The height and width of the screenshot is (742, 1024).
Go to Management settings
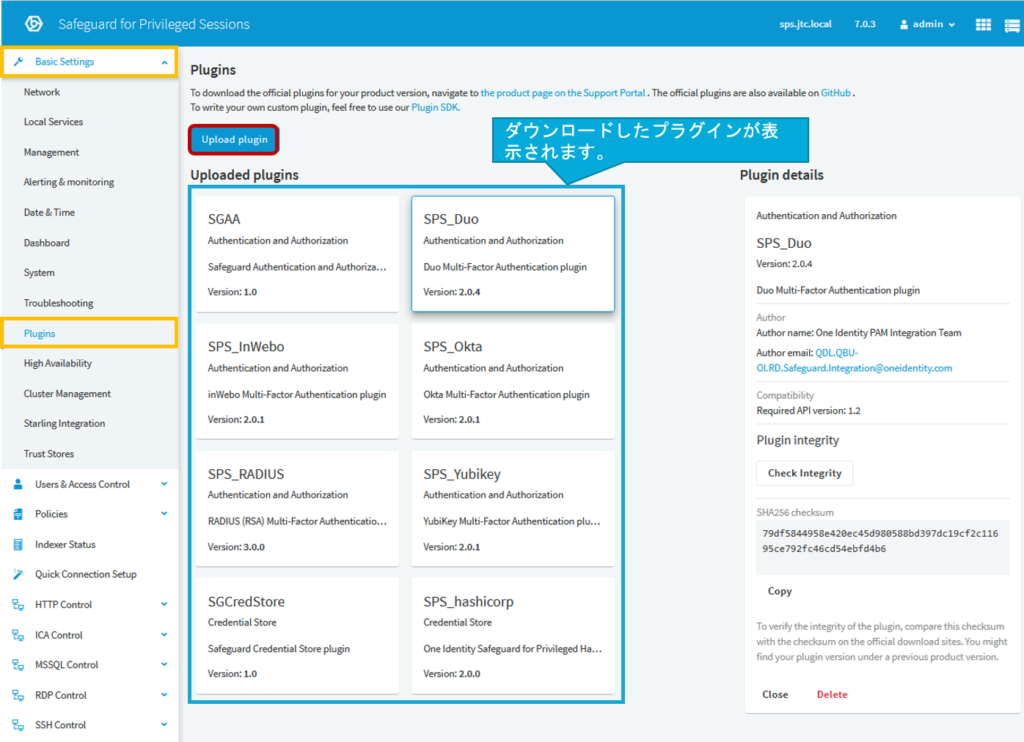pyautogui.click(x=52, y=152)
